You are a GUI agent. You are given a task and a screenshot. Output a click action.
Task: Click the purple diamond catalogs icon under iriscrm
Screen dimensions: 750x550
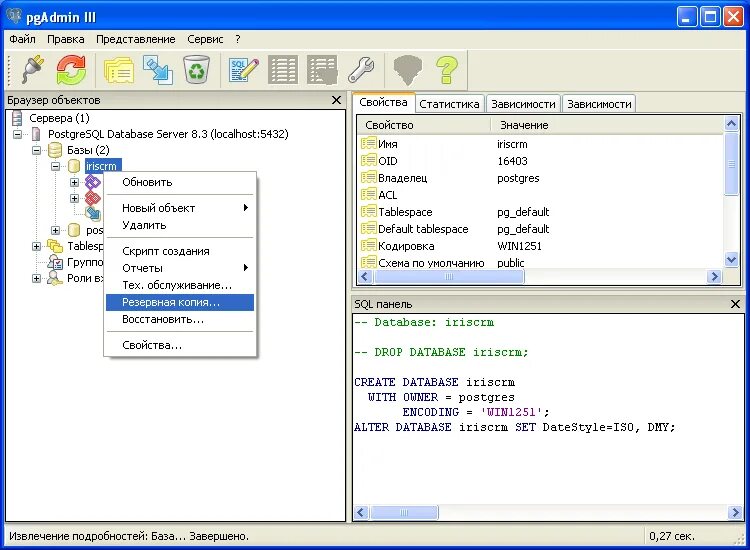(x=93, y=182)
